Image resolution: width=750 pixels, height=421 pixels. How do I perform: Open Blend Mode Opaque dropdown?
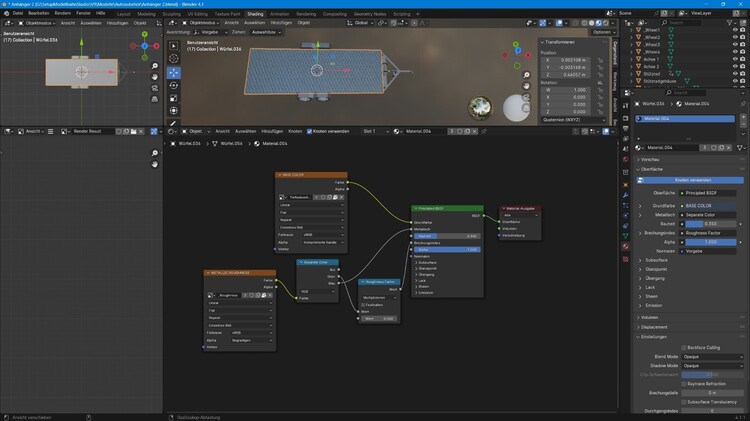pos(712,357)
